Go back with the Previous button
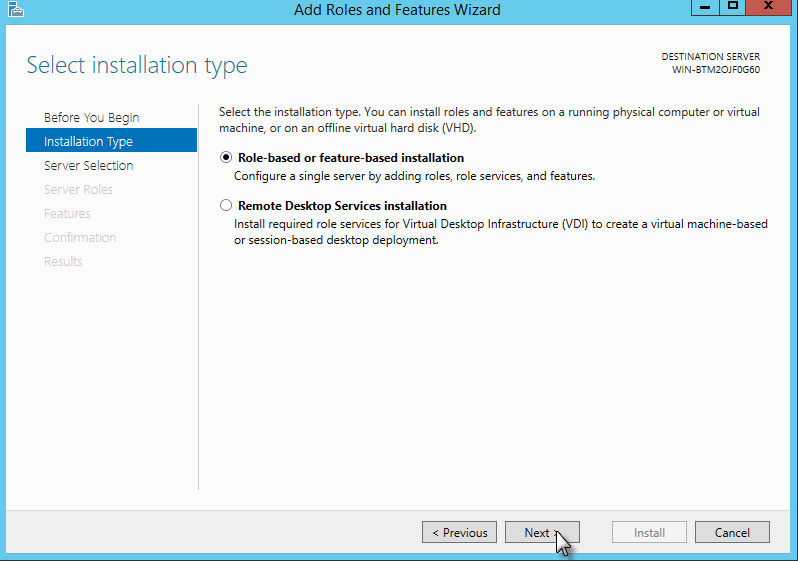 (459, 533)
